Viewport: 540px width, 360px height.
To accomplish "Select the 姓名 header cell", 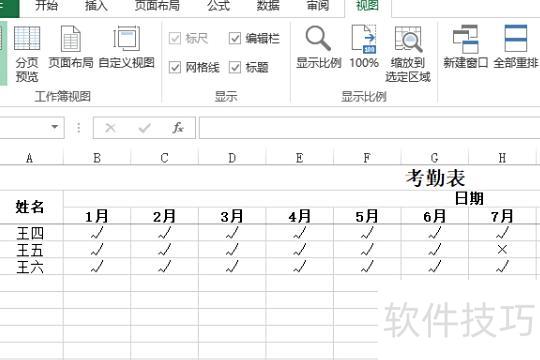I will click(x=30, y=207).
